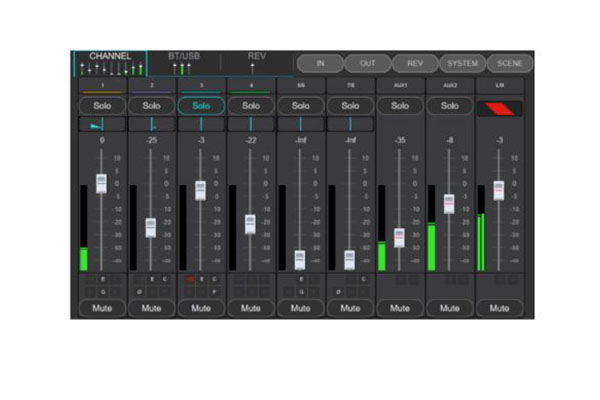Click the E indicator on channel 1
Image resolution: width=600 pixels, height=400 pixels.
click(x=103, y=279)
